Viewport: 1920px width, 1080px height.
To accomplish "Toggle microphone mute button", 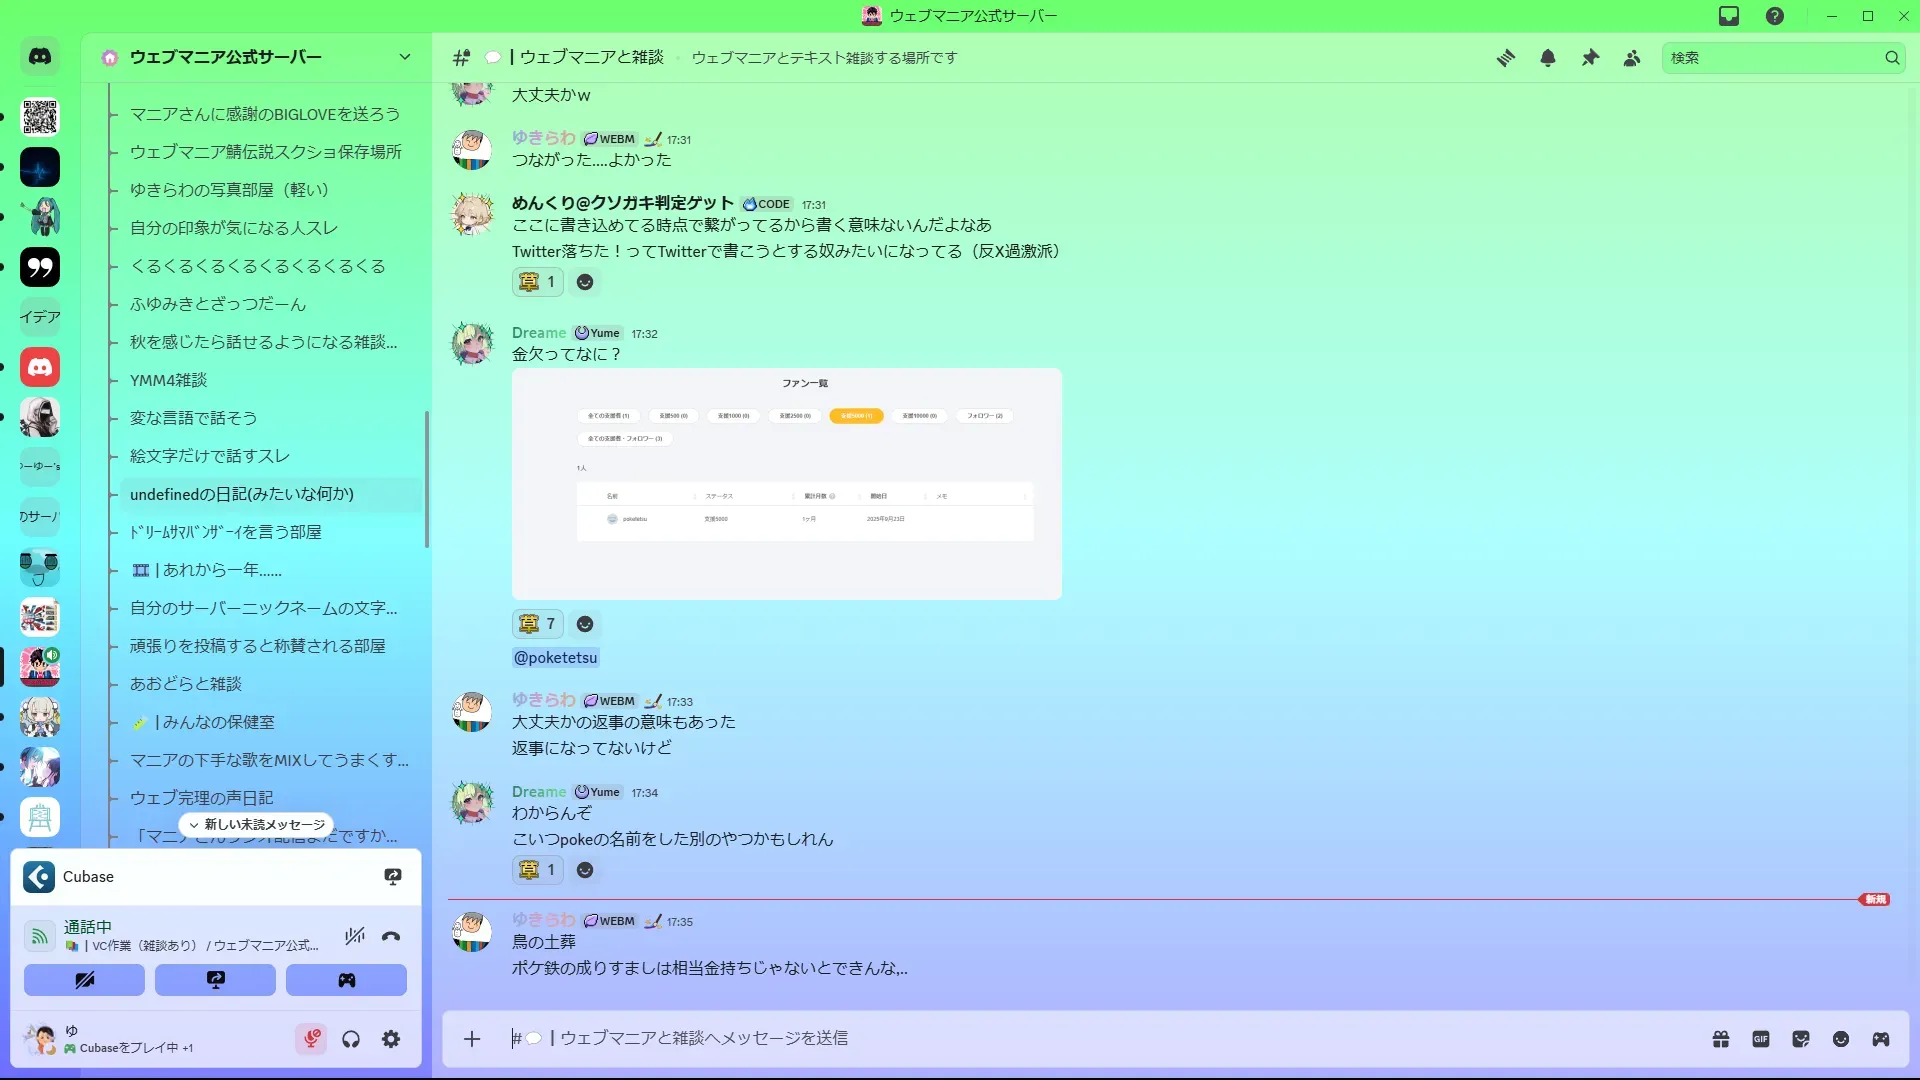I will (x=311, y=1039).
